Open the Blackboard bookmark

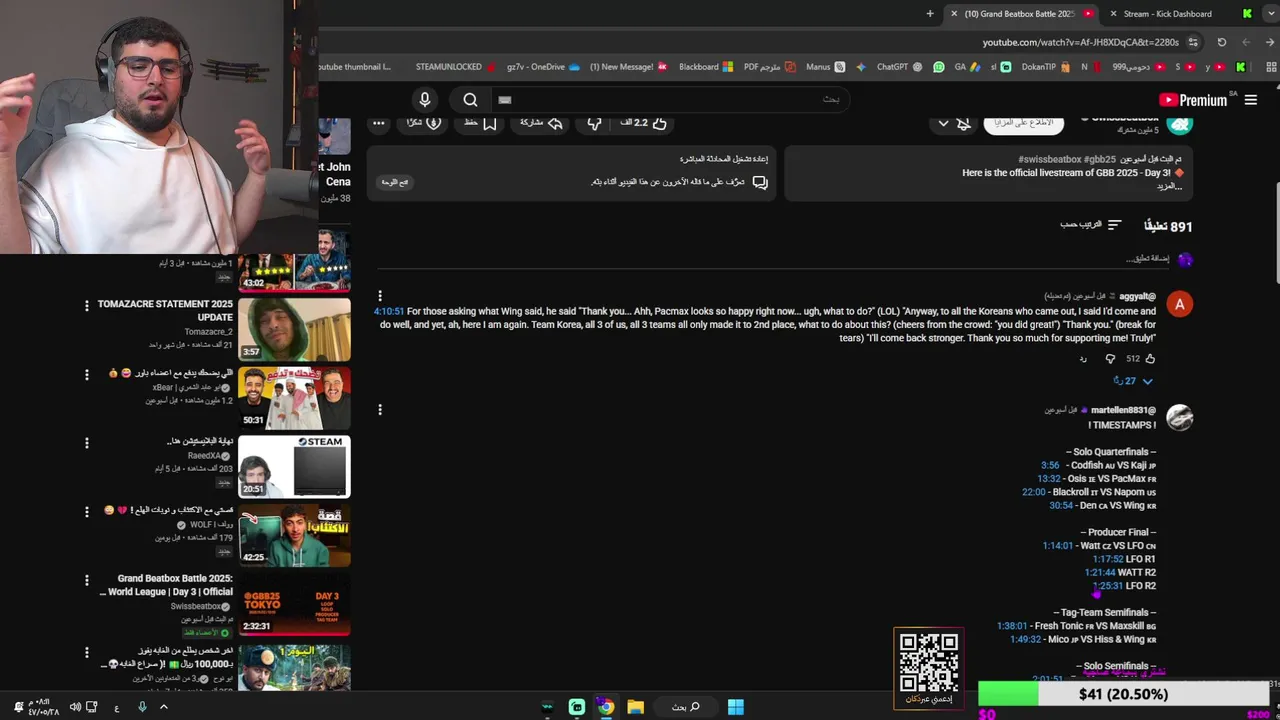point(706,67)
